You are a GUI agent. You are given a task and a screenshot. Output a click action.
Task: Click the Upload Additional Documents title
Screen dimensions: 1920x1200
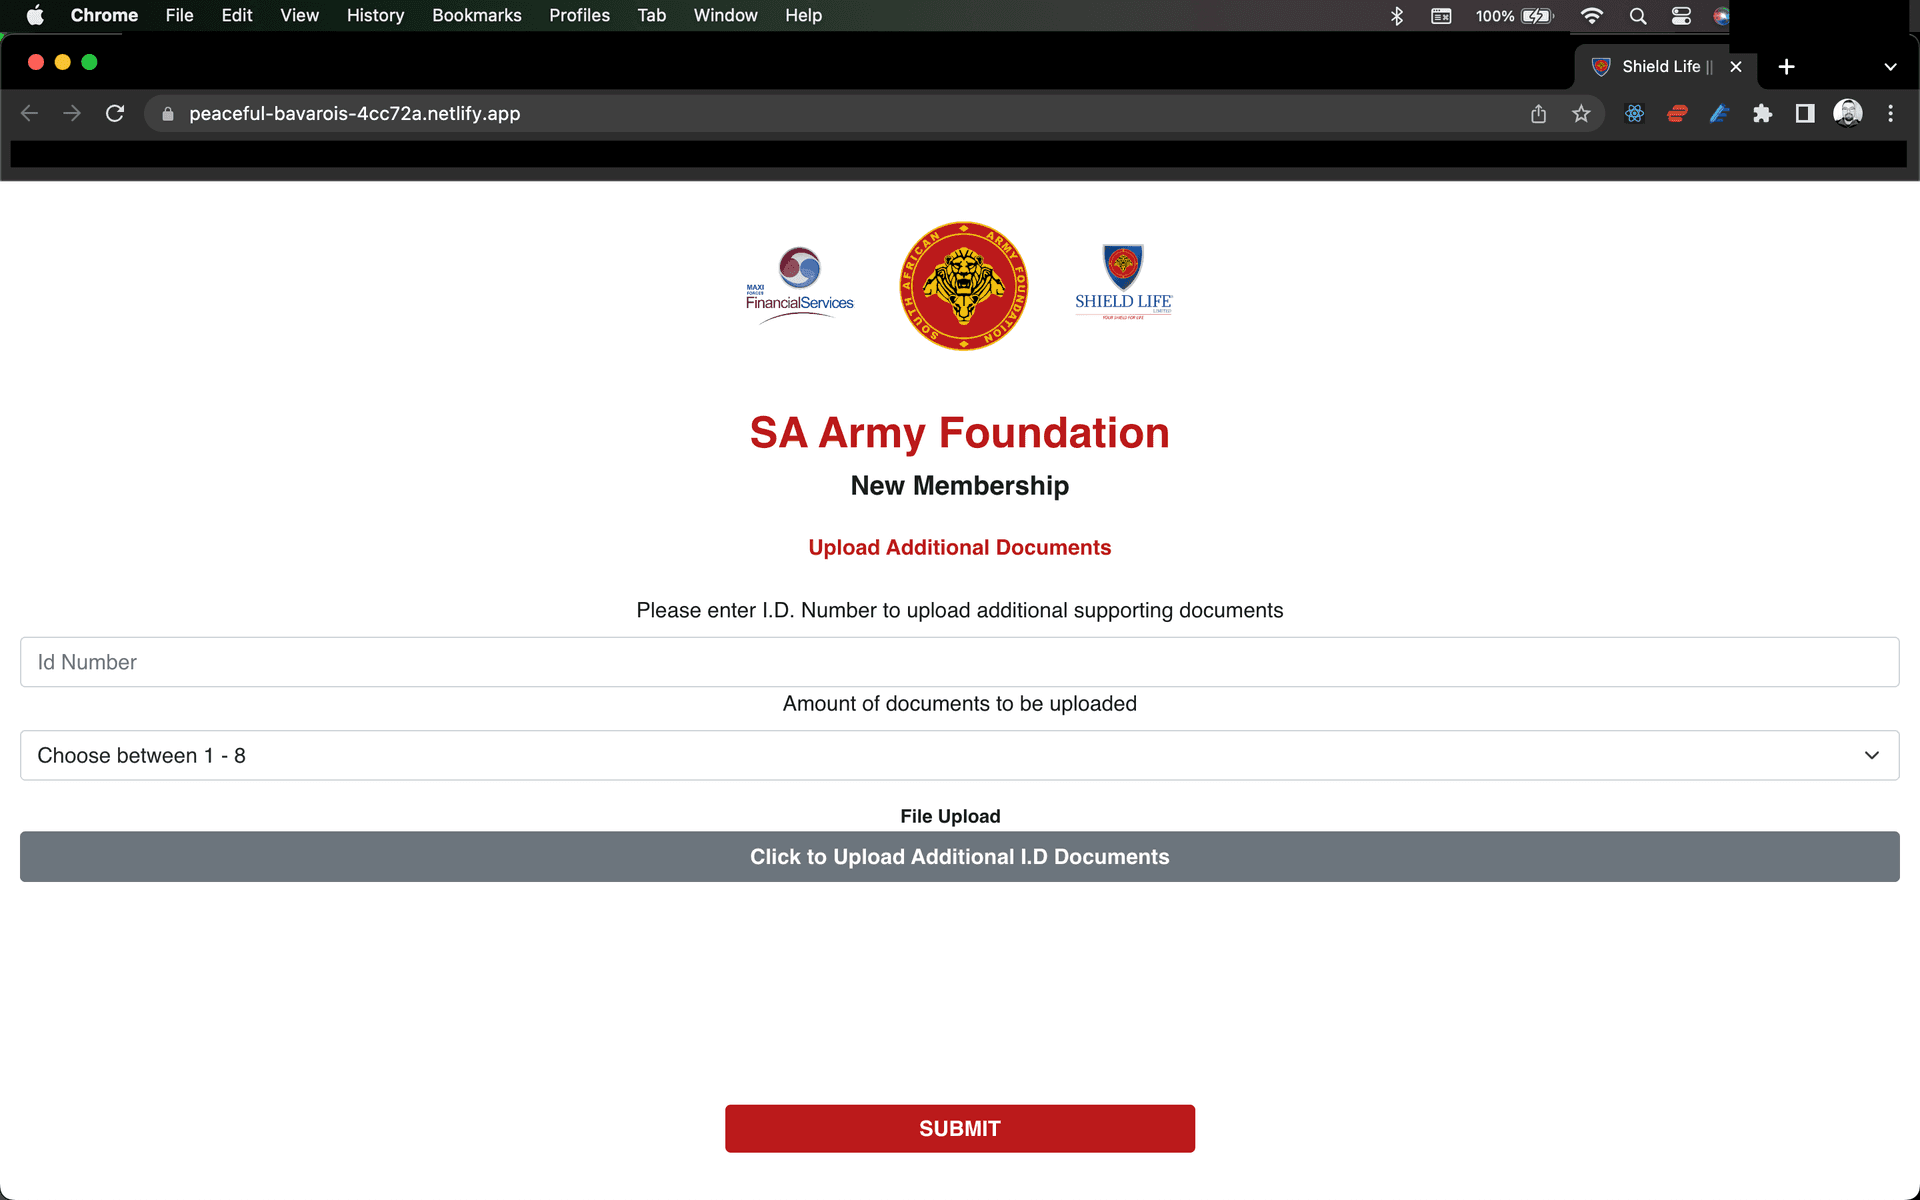pos(960,548)
